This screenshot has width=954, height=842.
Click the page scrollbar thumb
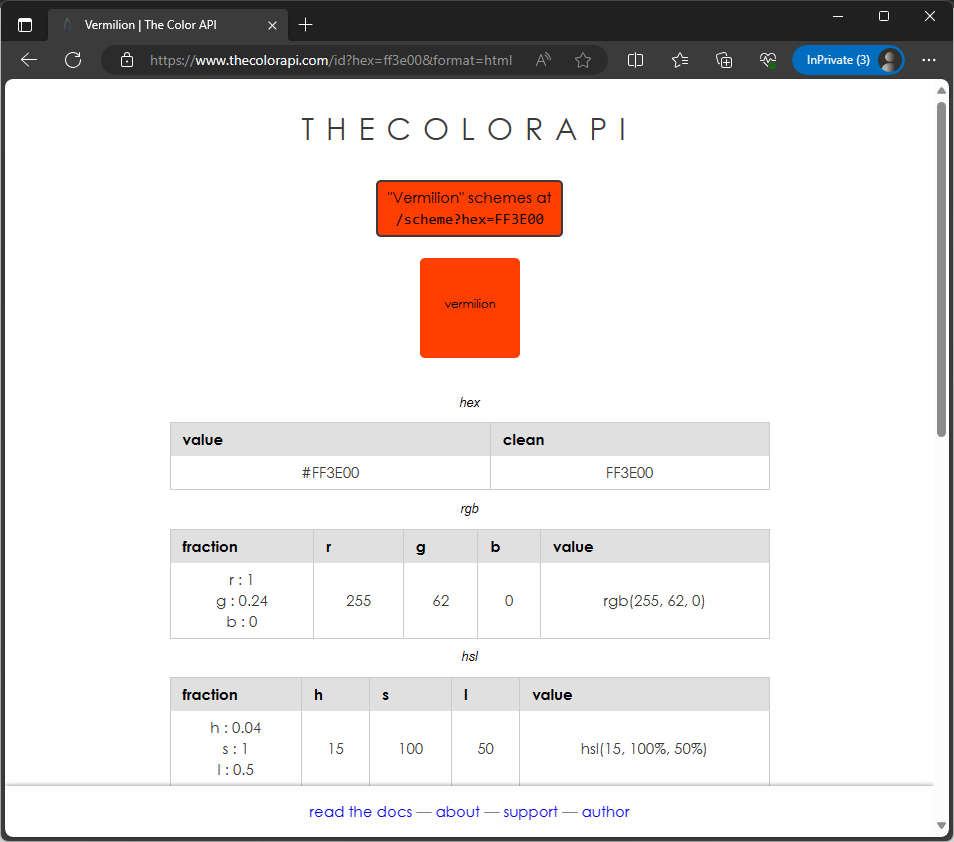point(941,269)
